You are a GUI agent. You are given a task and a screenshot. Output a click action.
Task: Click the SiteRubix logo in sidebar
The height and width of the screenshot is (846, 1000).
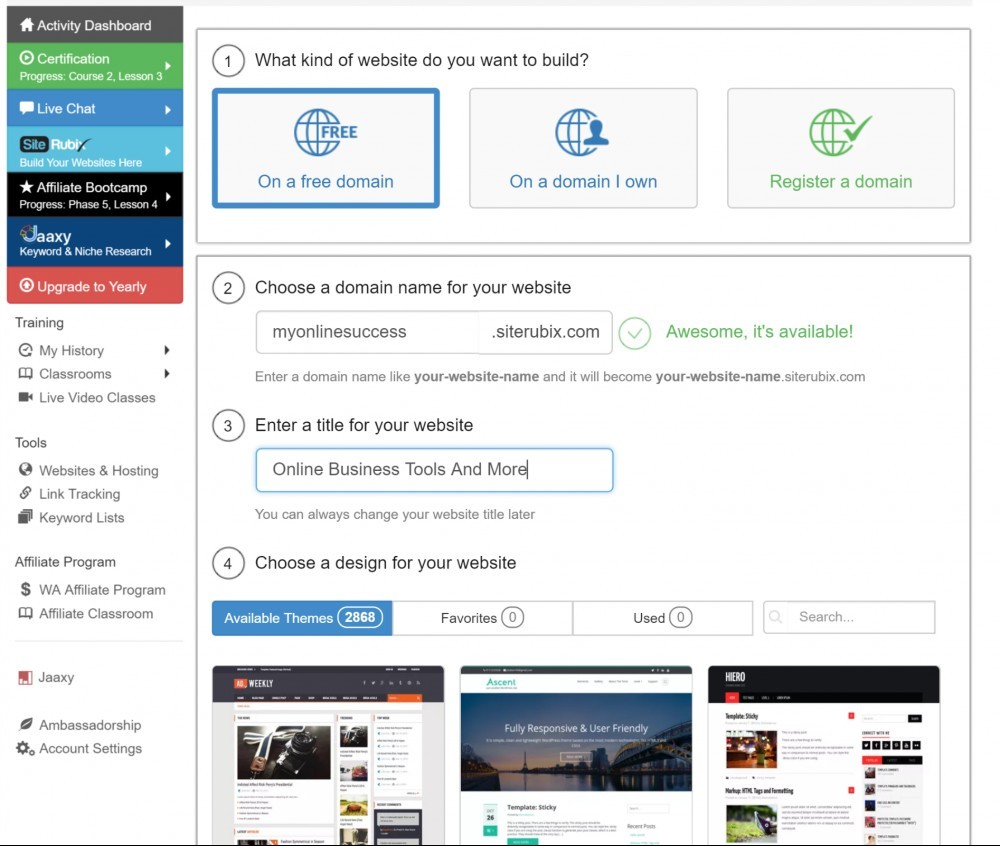pyautogui.click(x=55, y=144)
